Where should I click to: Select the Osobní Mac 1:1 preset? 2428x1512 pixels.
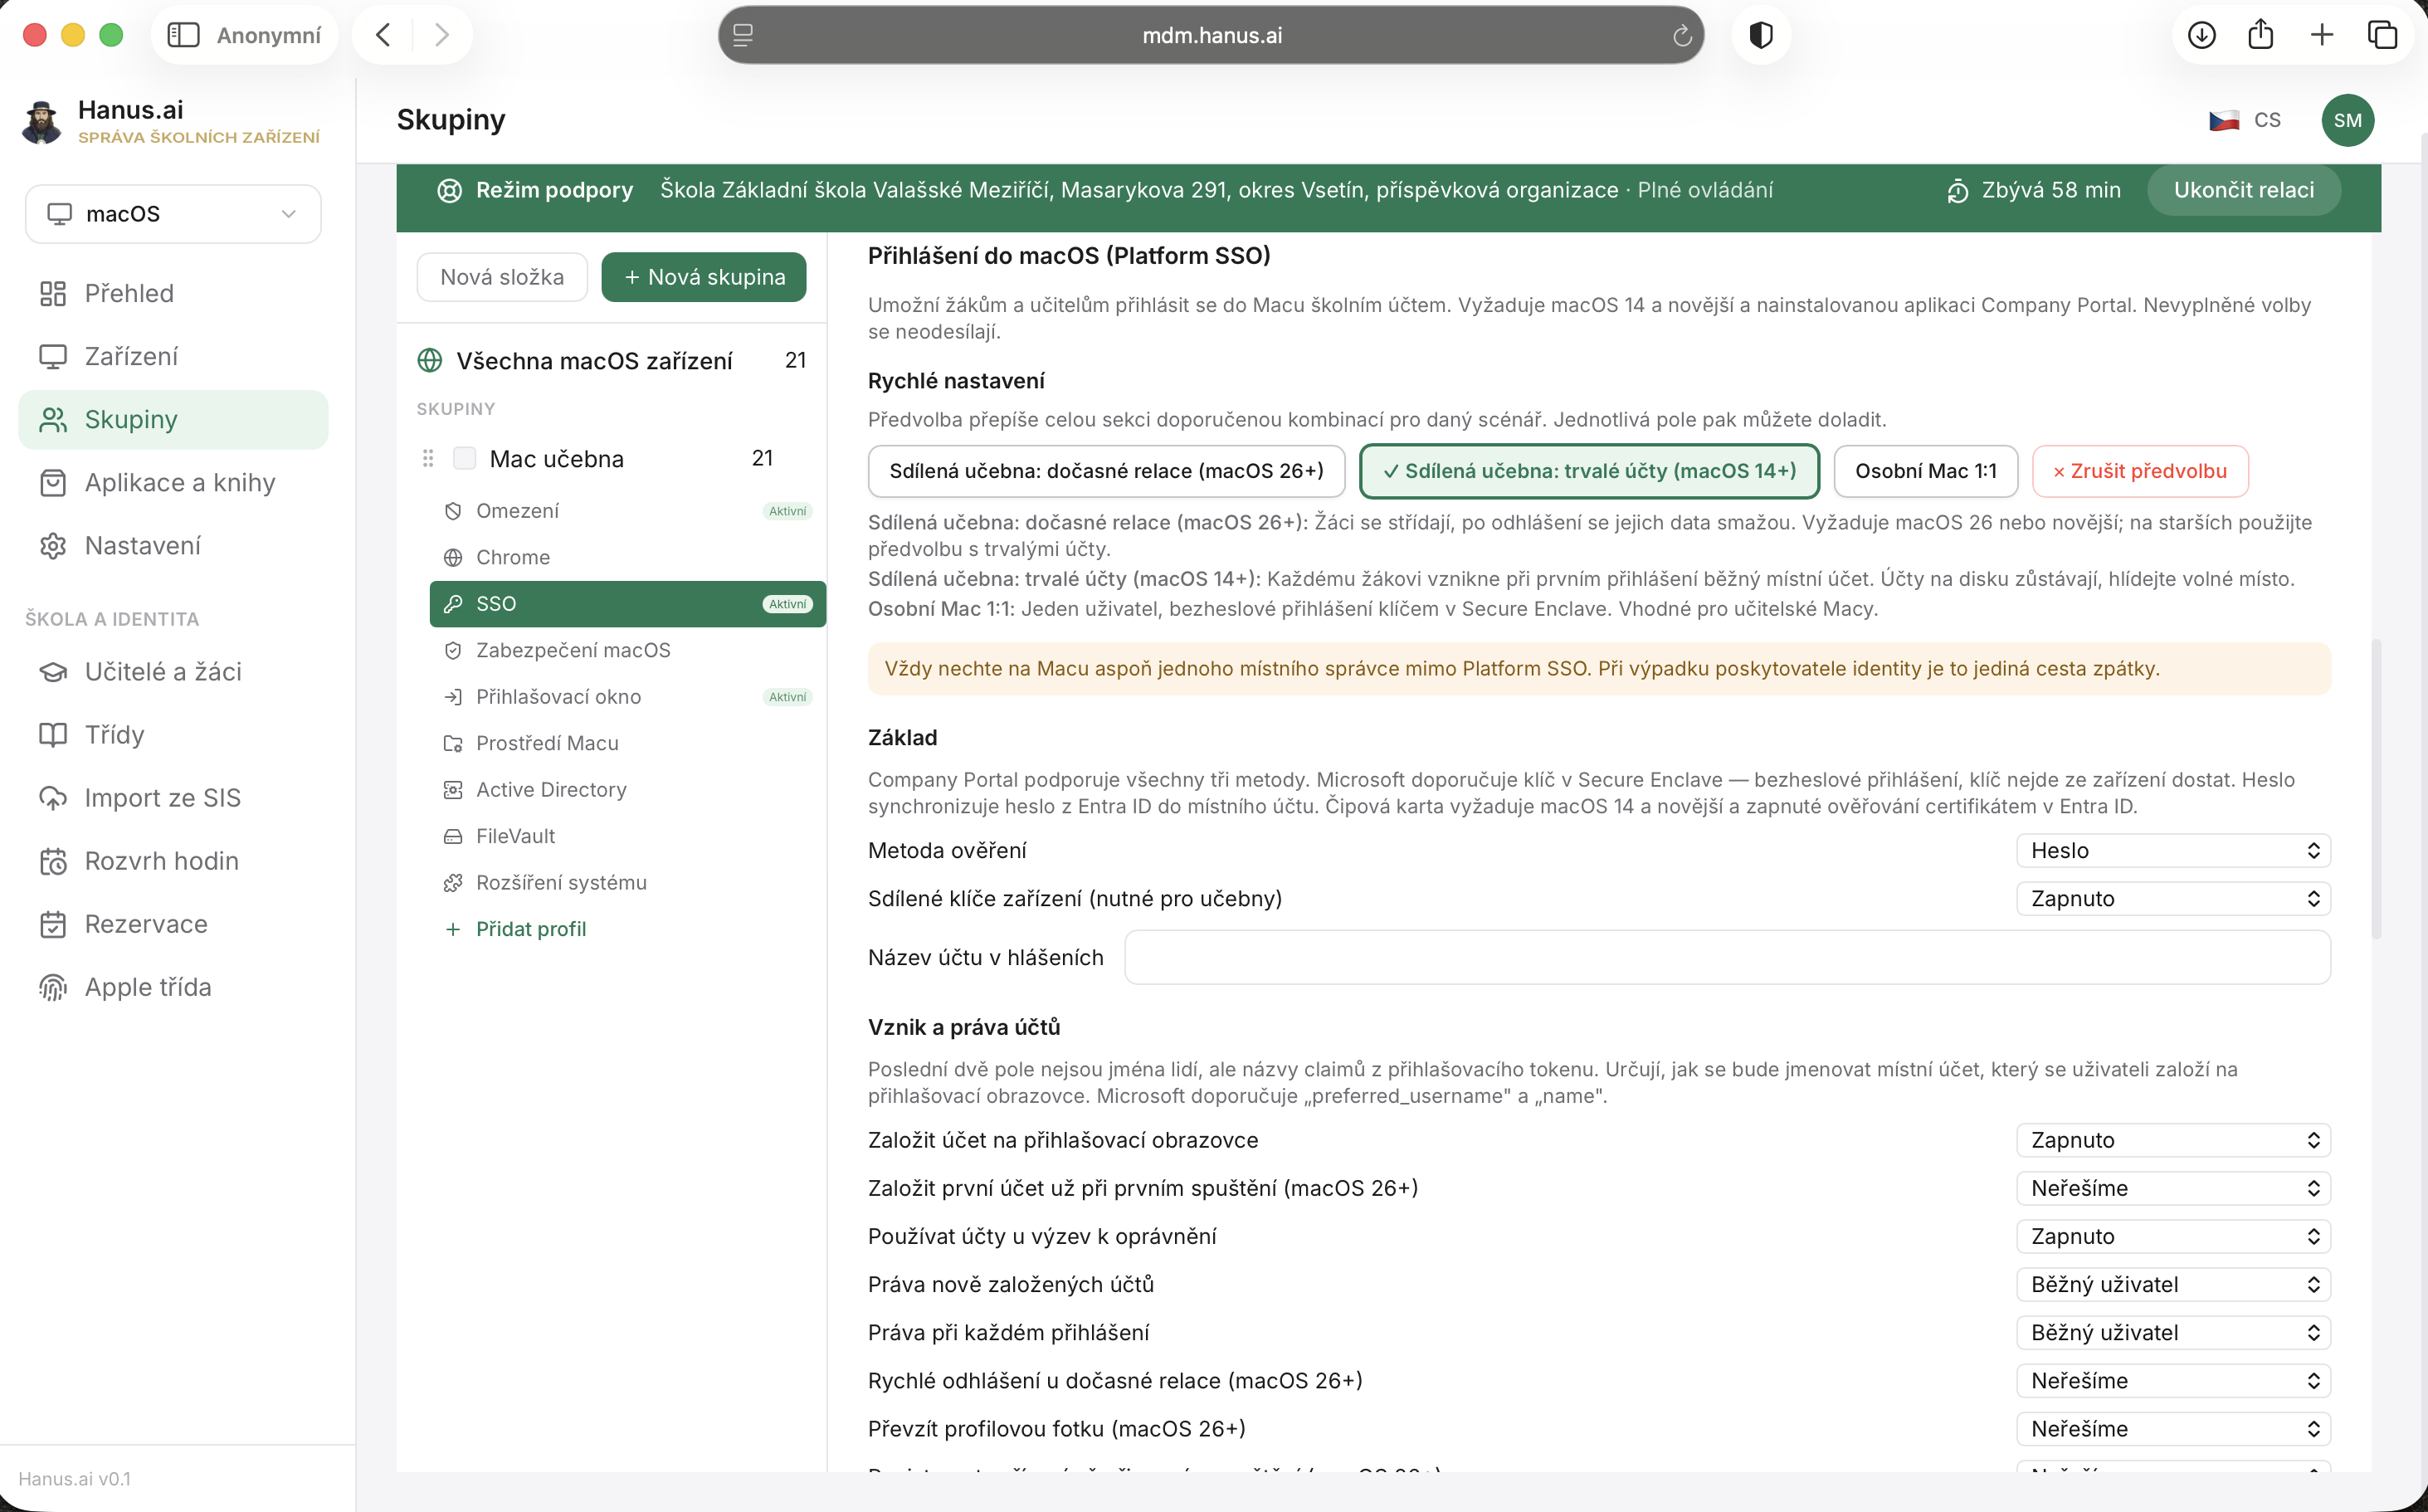(x=1925, y=471)
